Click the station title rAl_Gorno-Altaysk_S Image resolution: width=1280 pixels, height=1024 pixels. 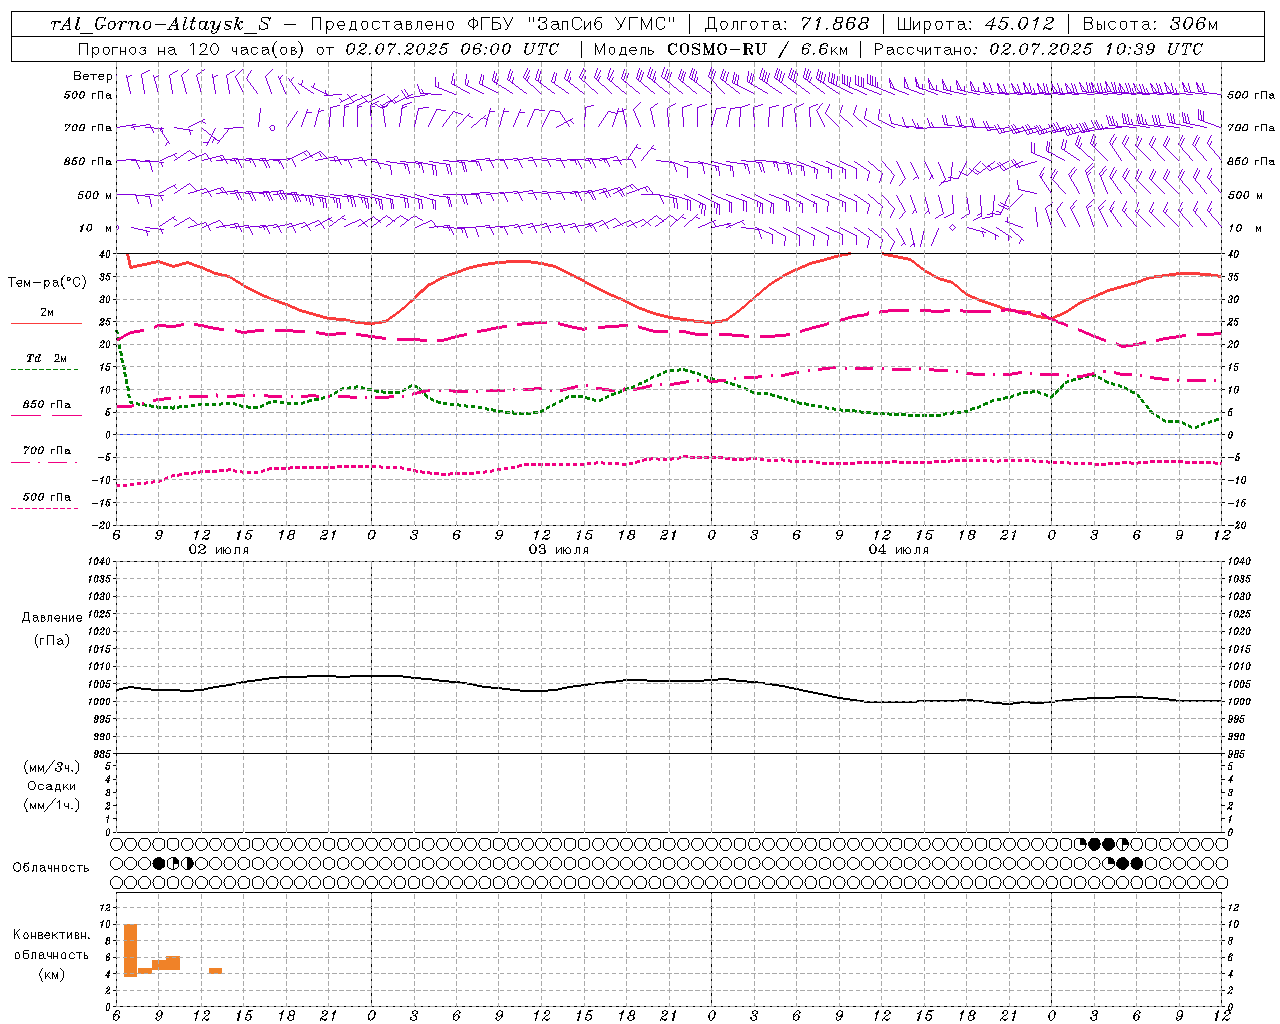click(x=160, y=24)
